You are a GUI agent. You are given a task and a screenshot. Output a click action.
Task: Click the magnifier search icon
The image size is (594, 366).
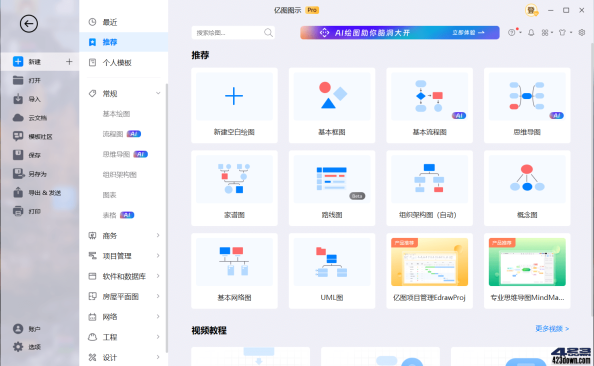(x=268, y=33)
